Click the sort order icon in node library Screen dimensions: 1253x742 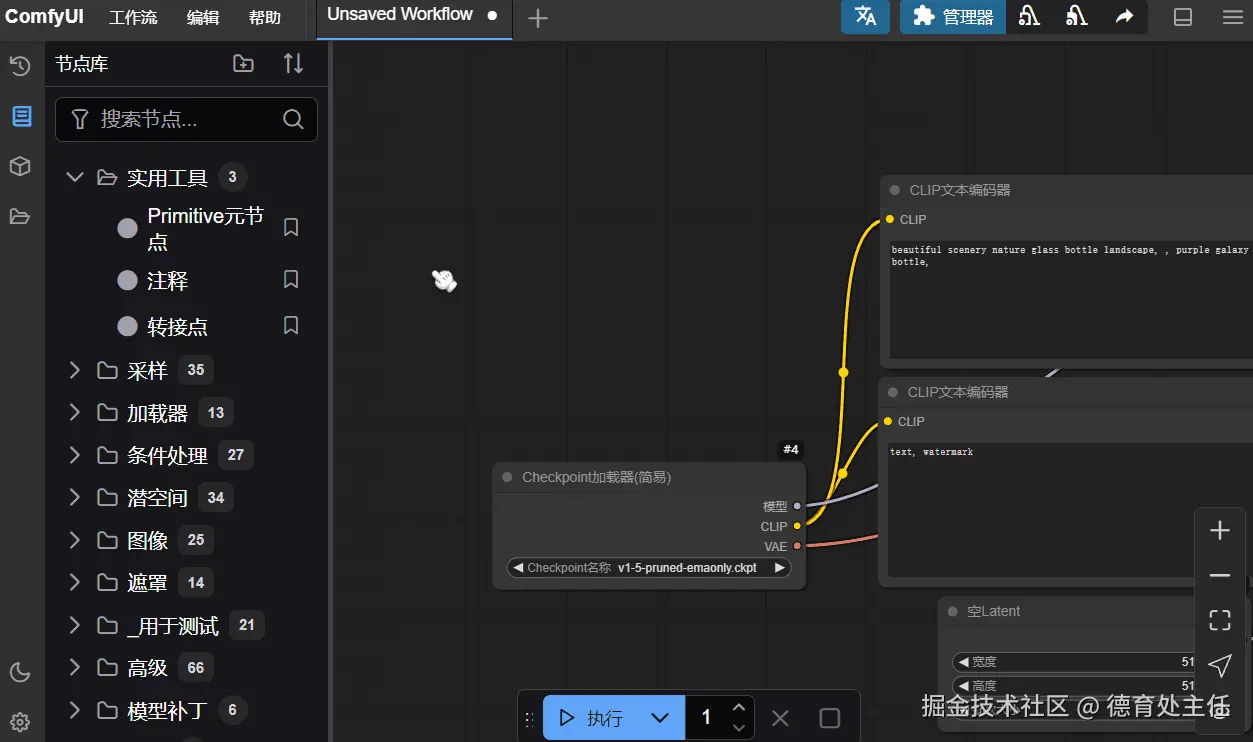(x=293, y=64)
